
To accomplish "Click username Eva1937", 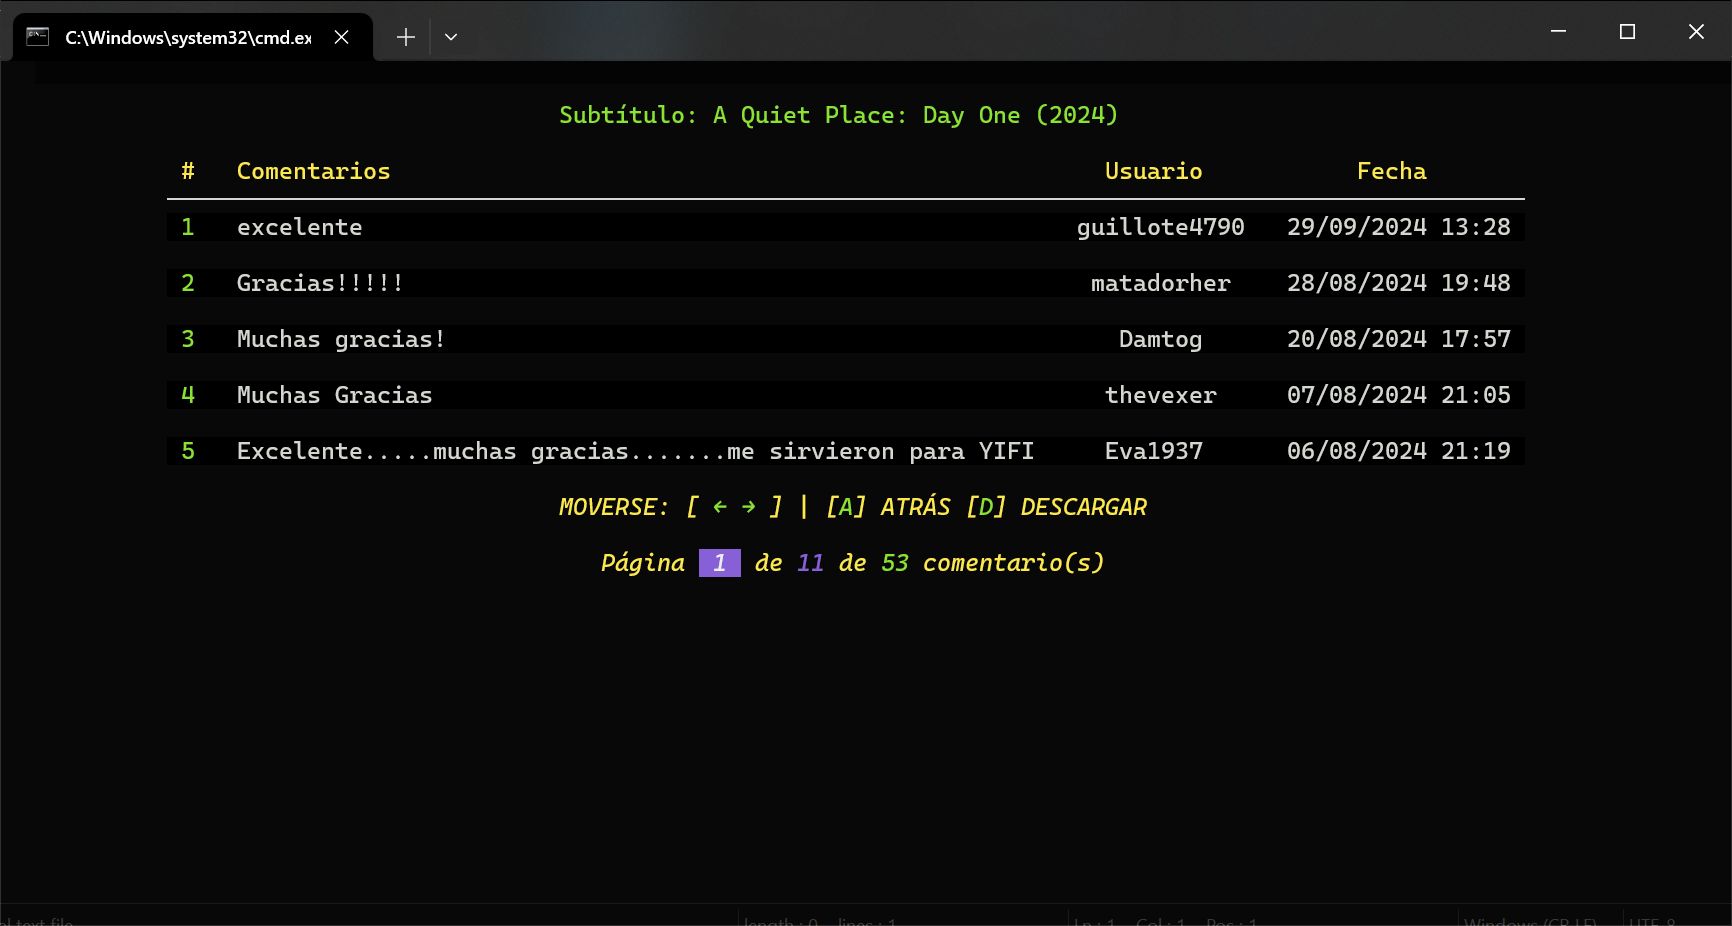I will click(1153, 451).
